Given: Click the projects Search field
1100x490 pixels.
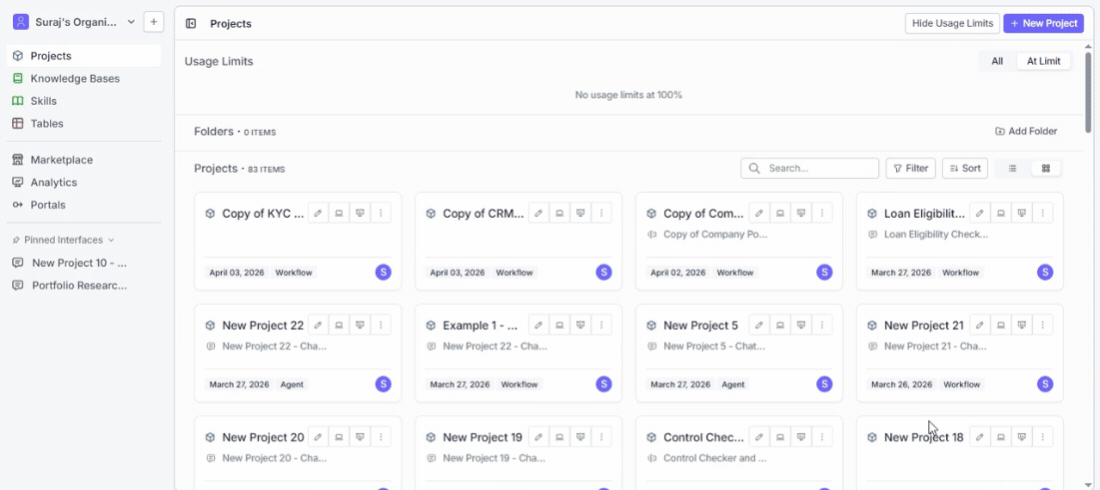Looking at the screenshot, I should coord(810,168).
